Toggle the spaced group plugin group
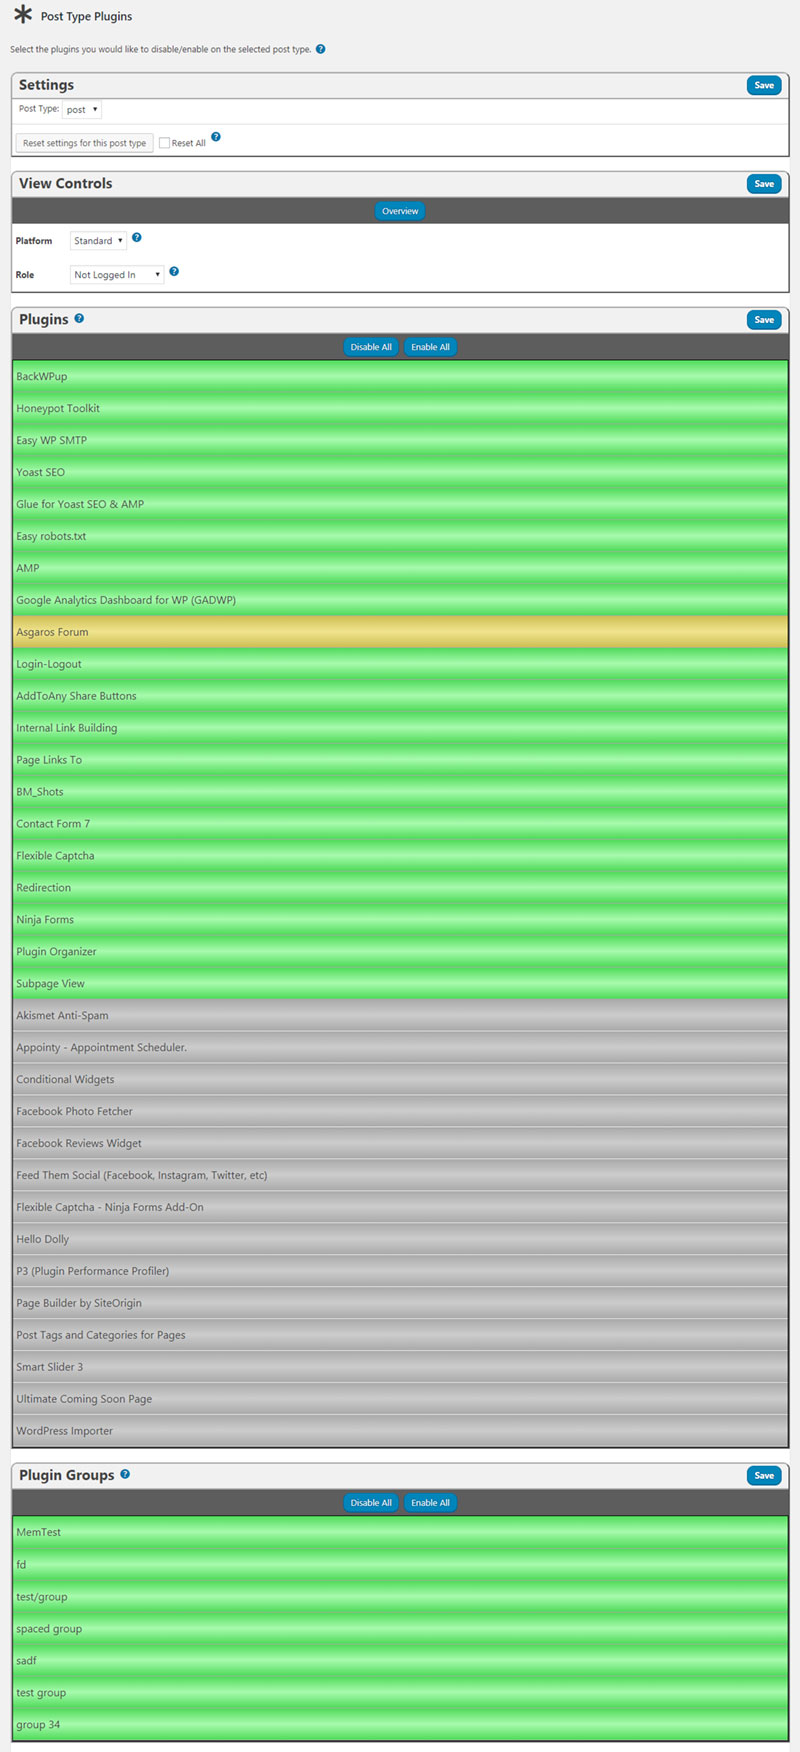Viewport: 800px width, 1752px height. 400,1629
